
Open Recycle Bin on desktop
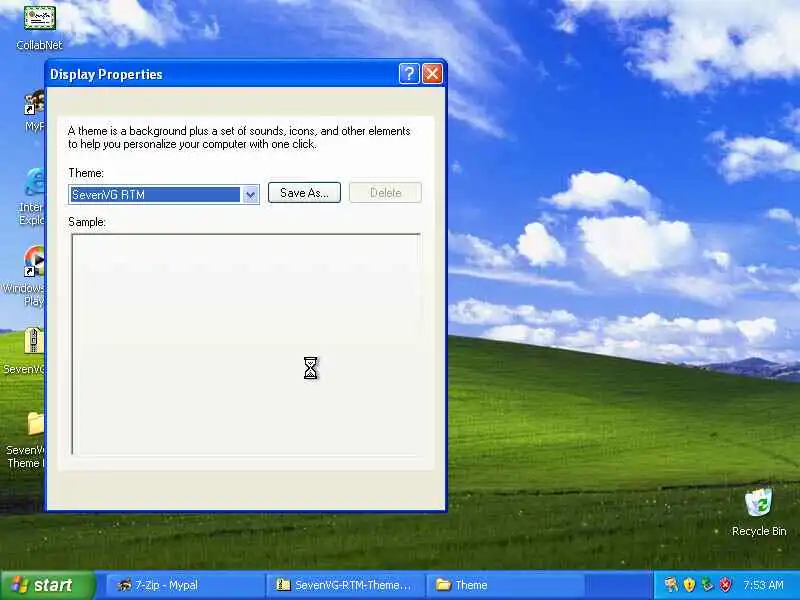(x=759, y=513)
